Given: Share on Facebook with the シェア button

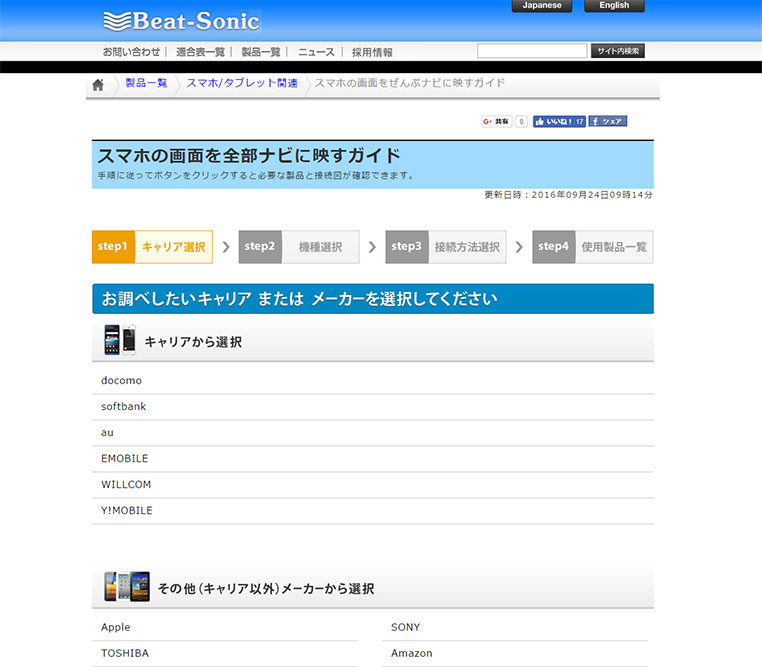Looking at the screenshot, I should coord(607,121).
